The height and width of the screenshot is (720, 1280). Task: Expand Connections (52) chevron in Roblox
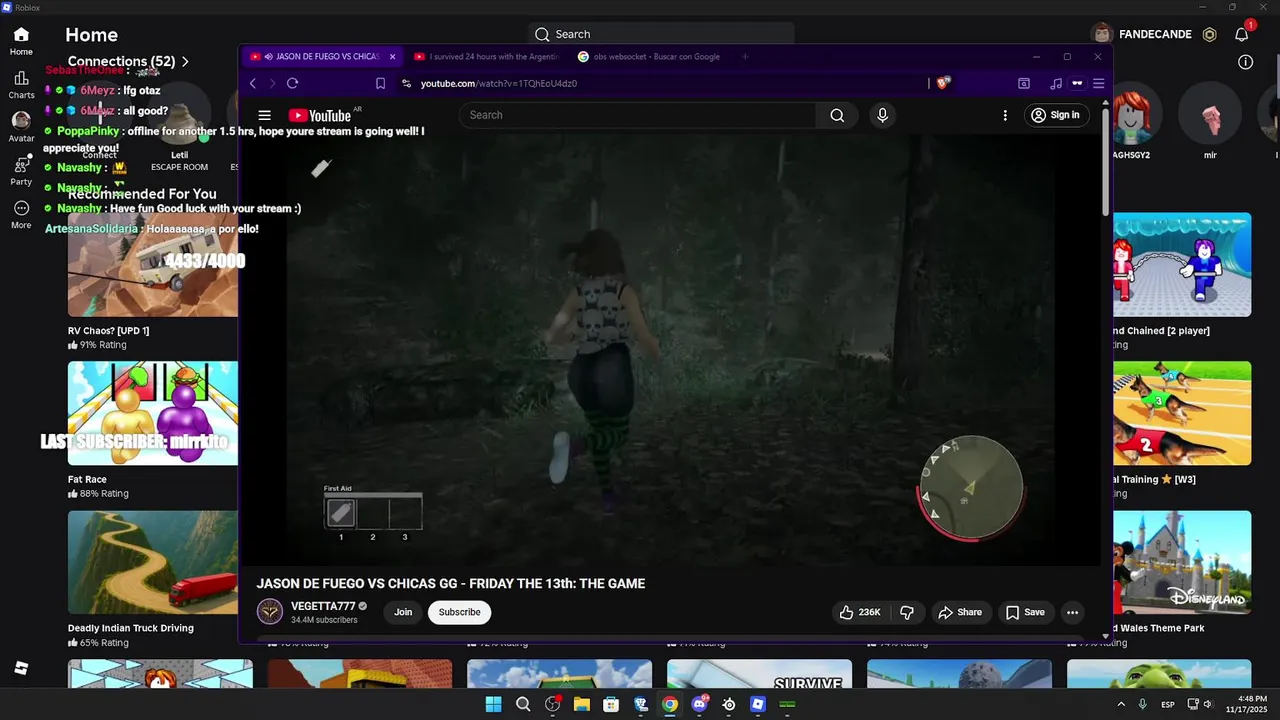point(185,61)
